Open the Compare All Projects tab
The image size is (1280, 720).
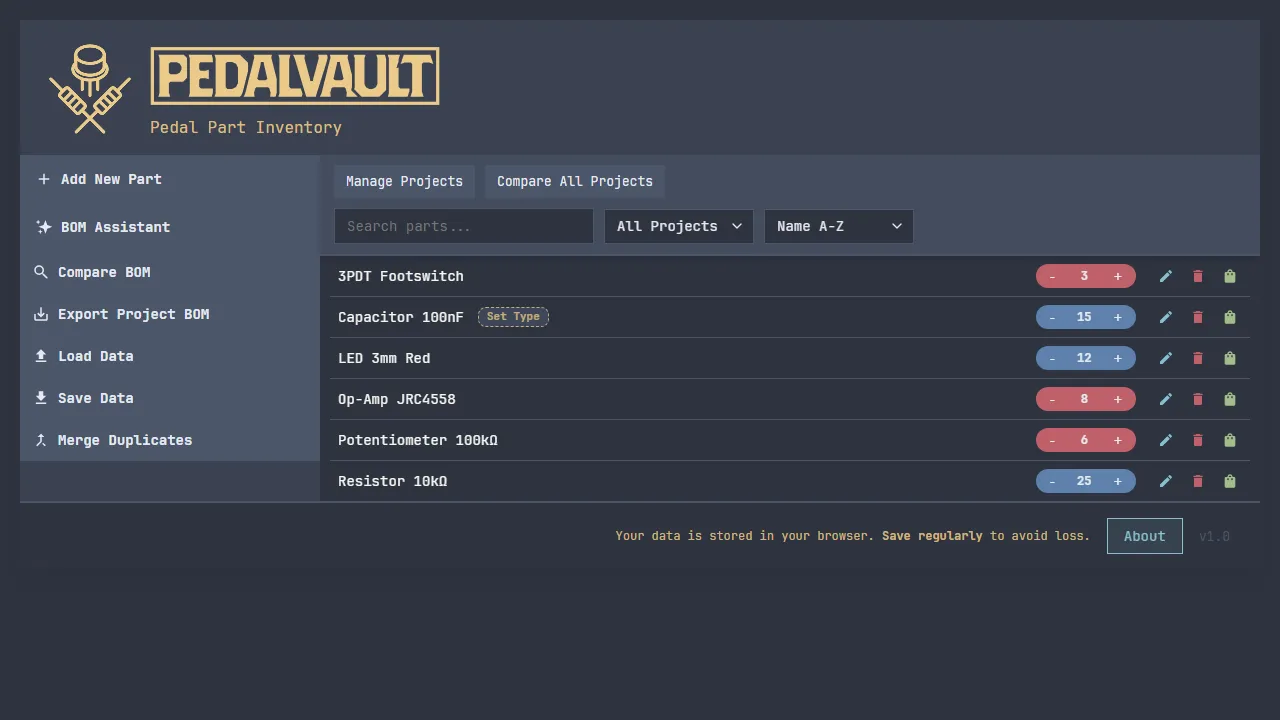[x=575, y=181]
